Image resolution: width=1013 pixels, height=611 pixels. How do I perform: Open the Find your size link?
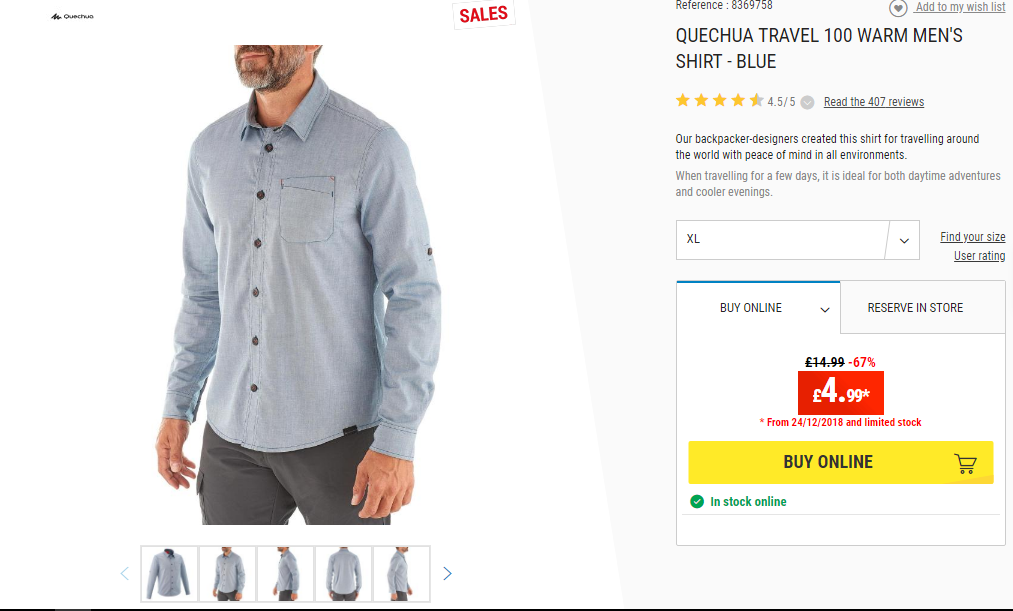pos(972,237)
